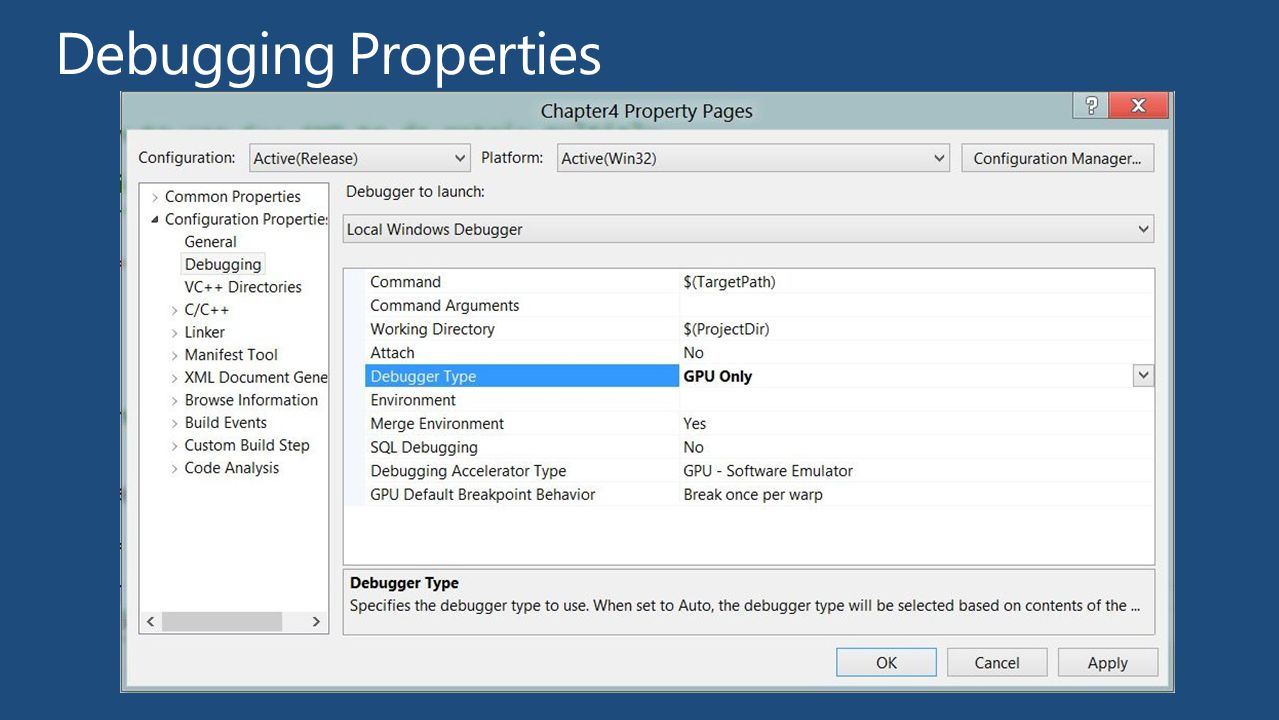Select the Code Analysis tree item
Viewport: 1279px width, 720px height.
point(232,468)
